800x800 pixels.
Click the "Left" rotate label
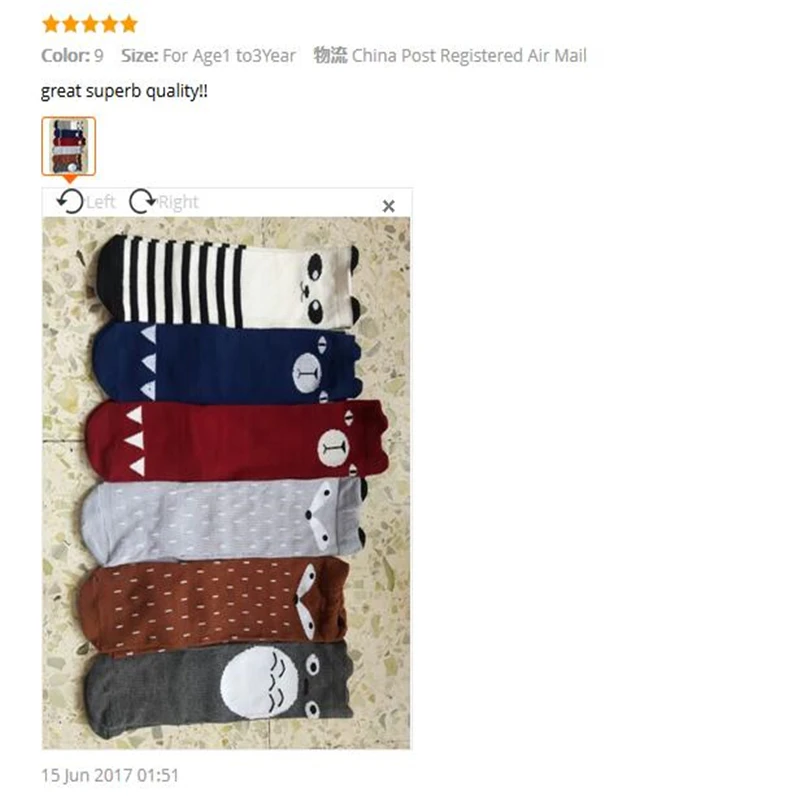point(101,202)
